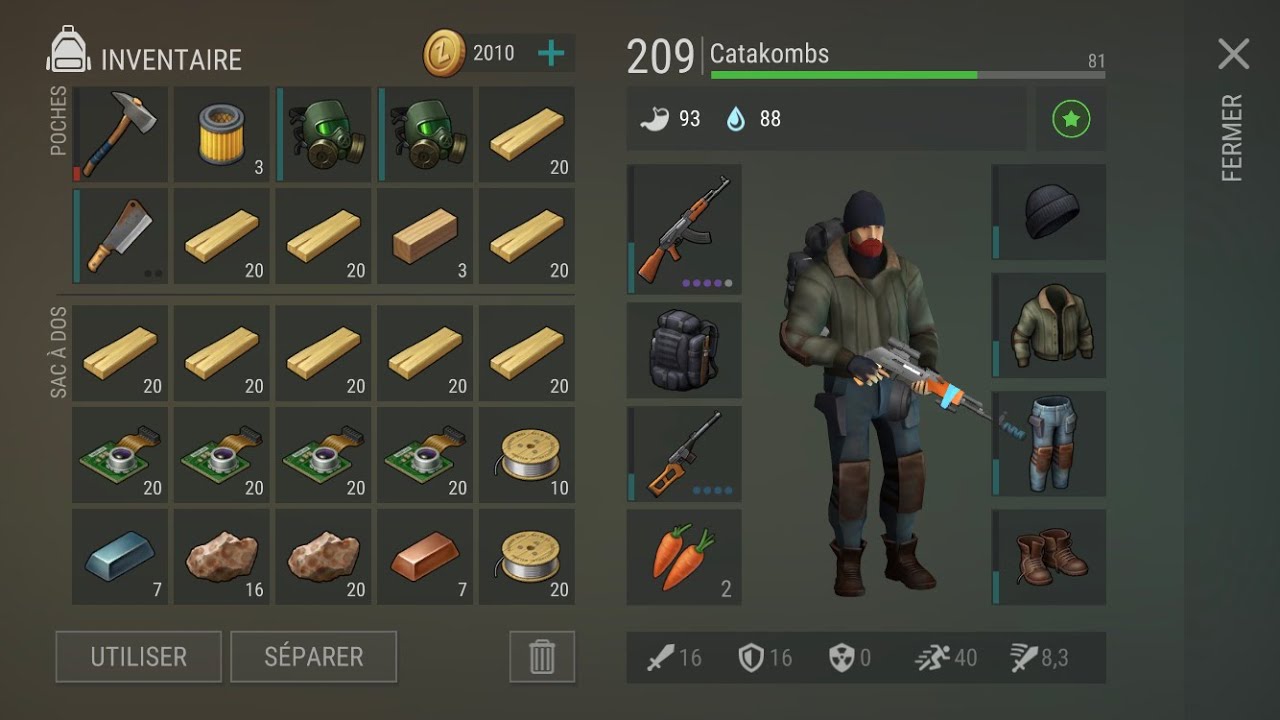Select the equipped black beanie hat

(1049, 213)
